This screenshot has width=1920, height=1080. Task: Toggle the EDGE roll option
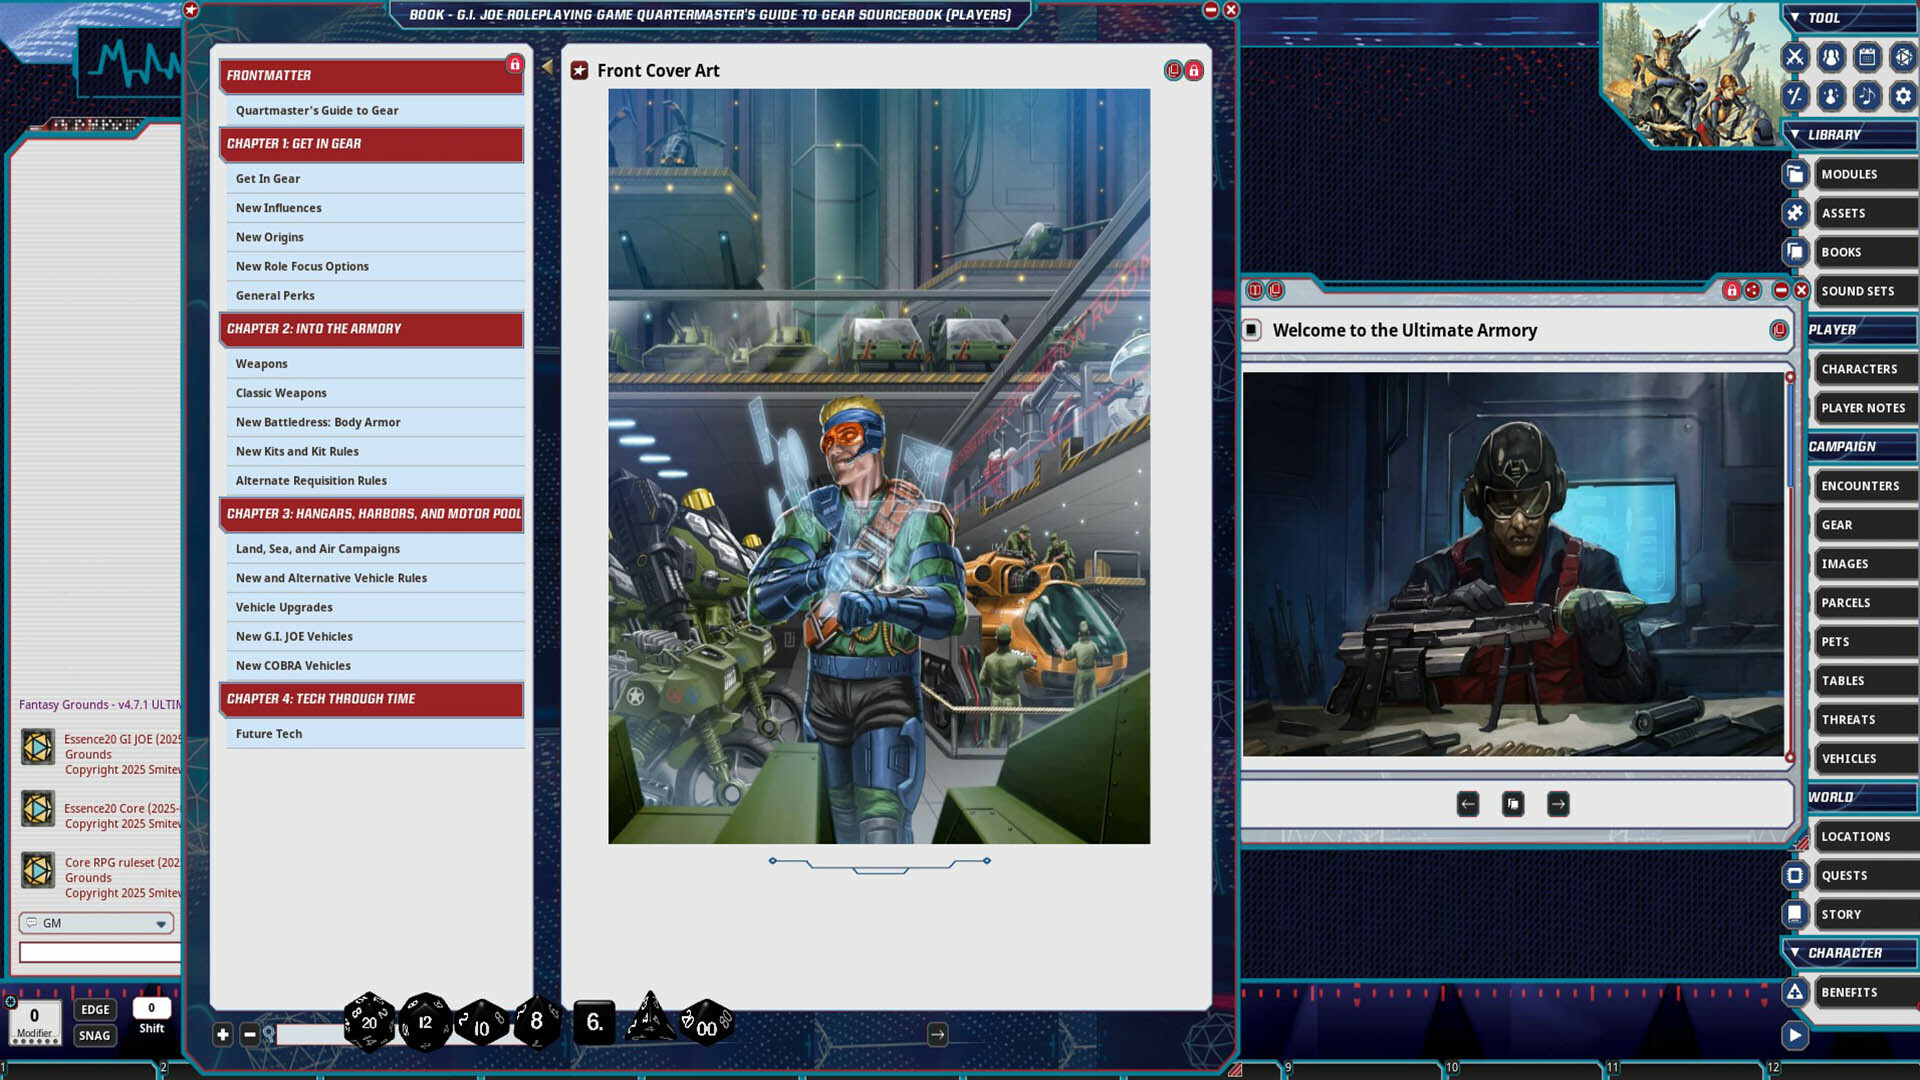tap(95, 1010)
